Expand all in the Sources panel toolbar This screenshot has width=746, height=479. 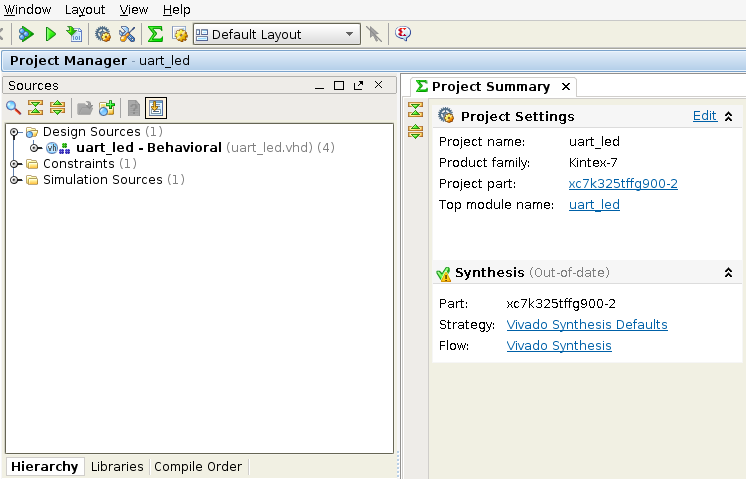click(58, 108)
